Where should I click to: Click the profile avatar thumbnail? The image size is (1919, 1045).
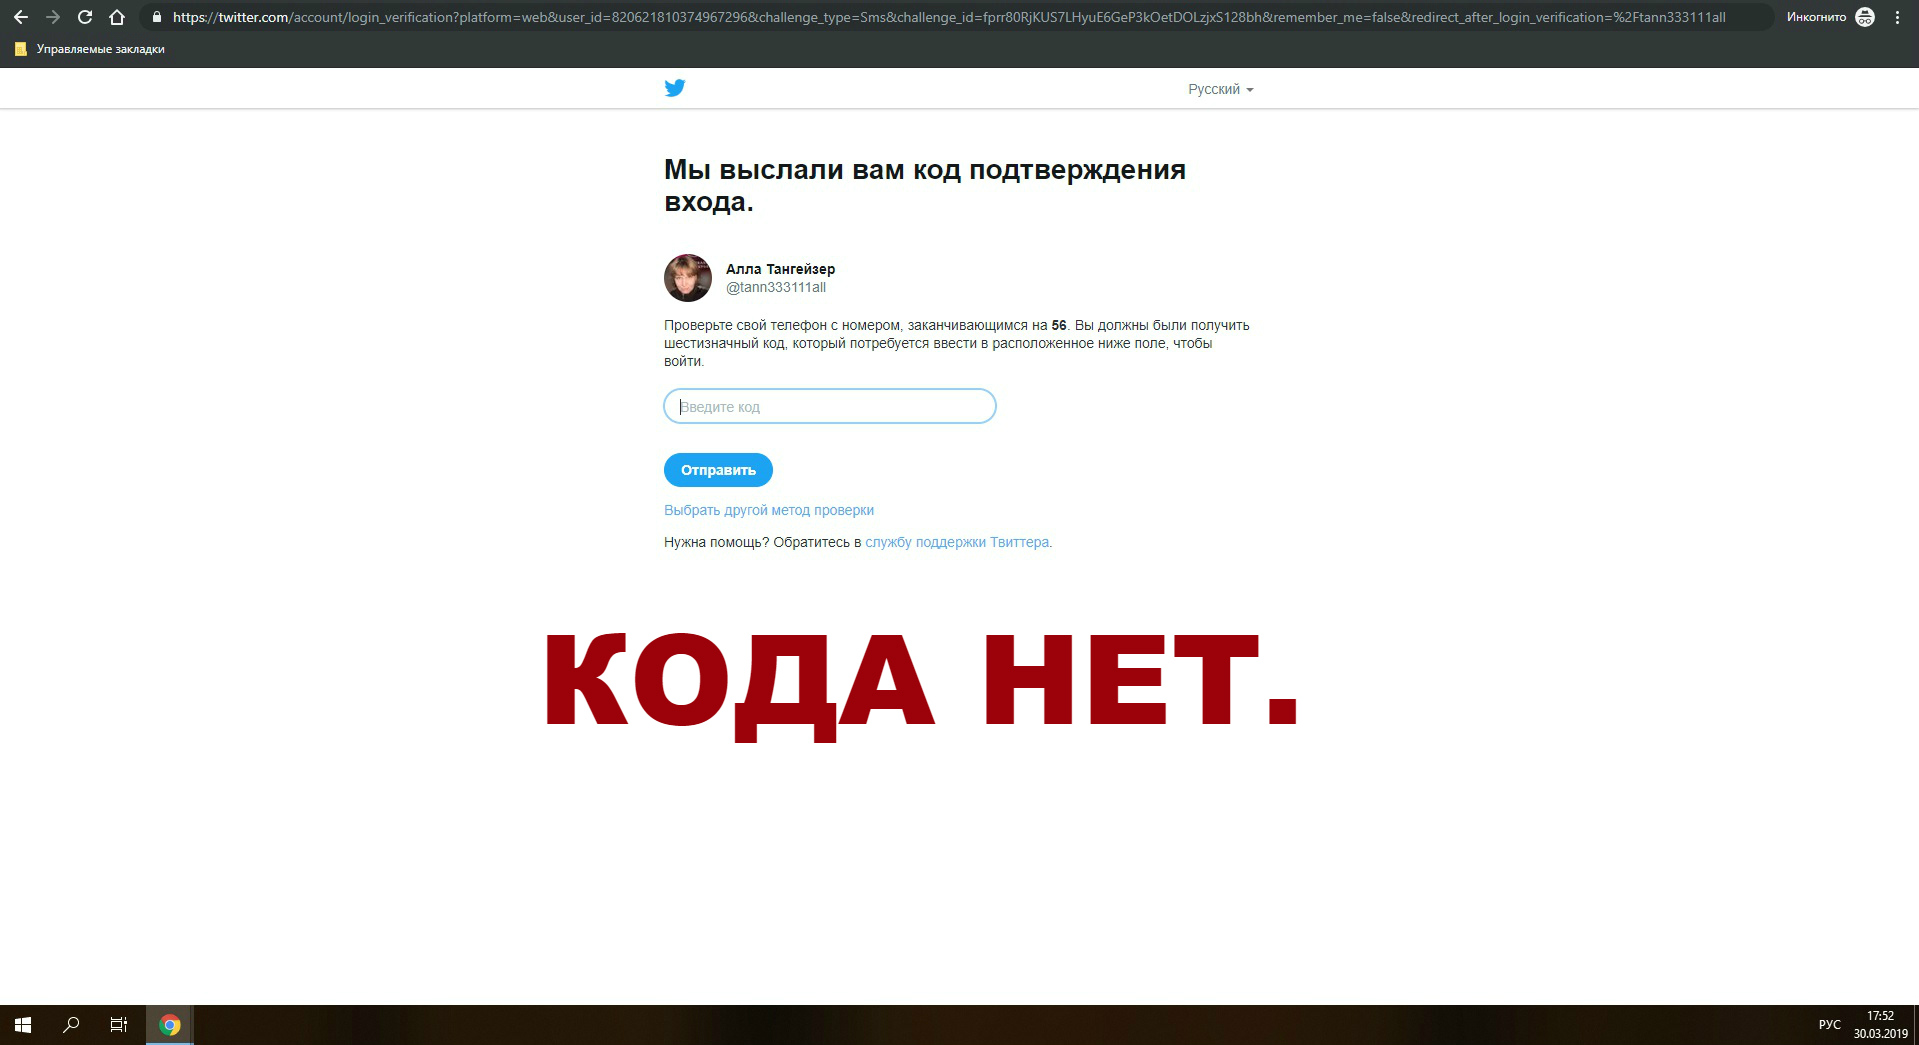[x=688, y=278]
